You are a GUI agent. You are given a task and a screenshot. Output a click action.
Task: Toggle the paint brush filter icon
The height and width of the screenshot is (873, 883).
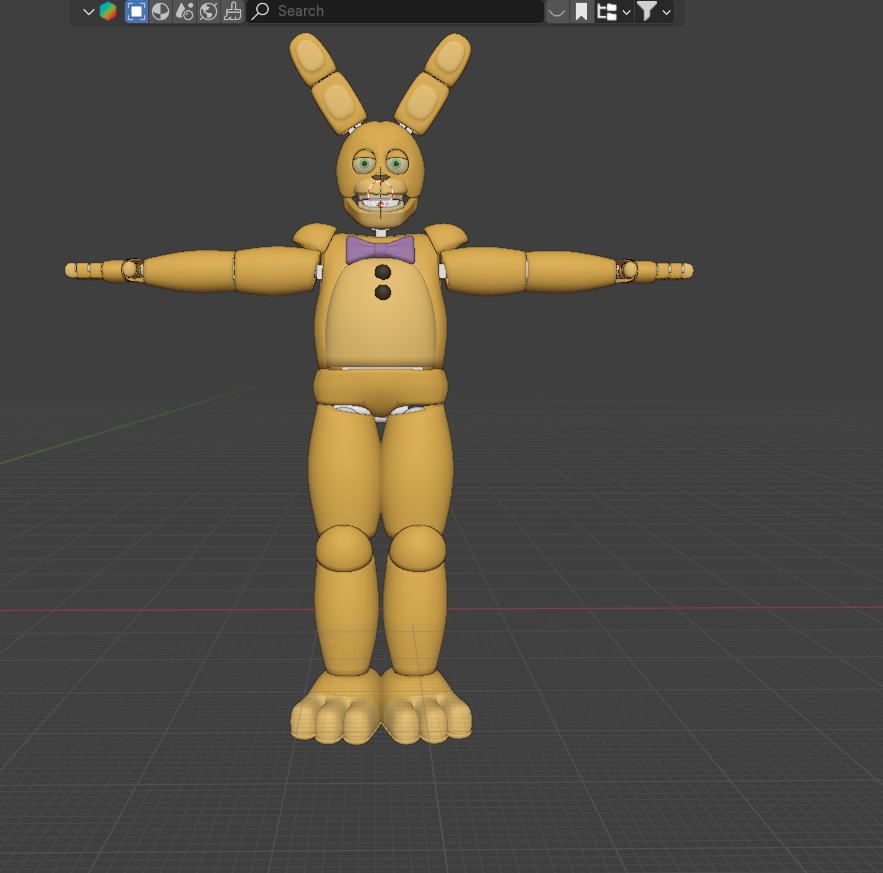point(232,11)
